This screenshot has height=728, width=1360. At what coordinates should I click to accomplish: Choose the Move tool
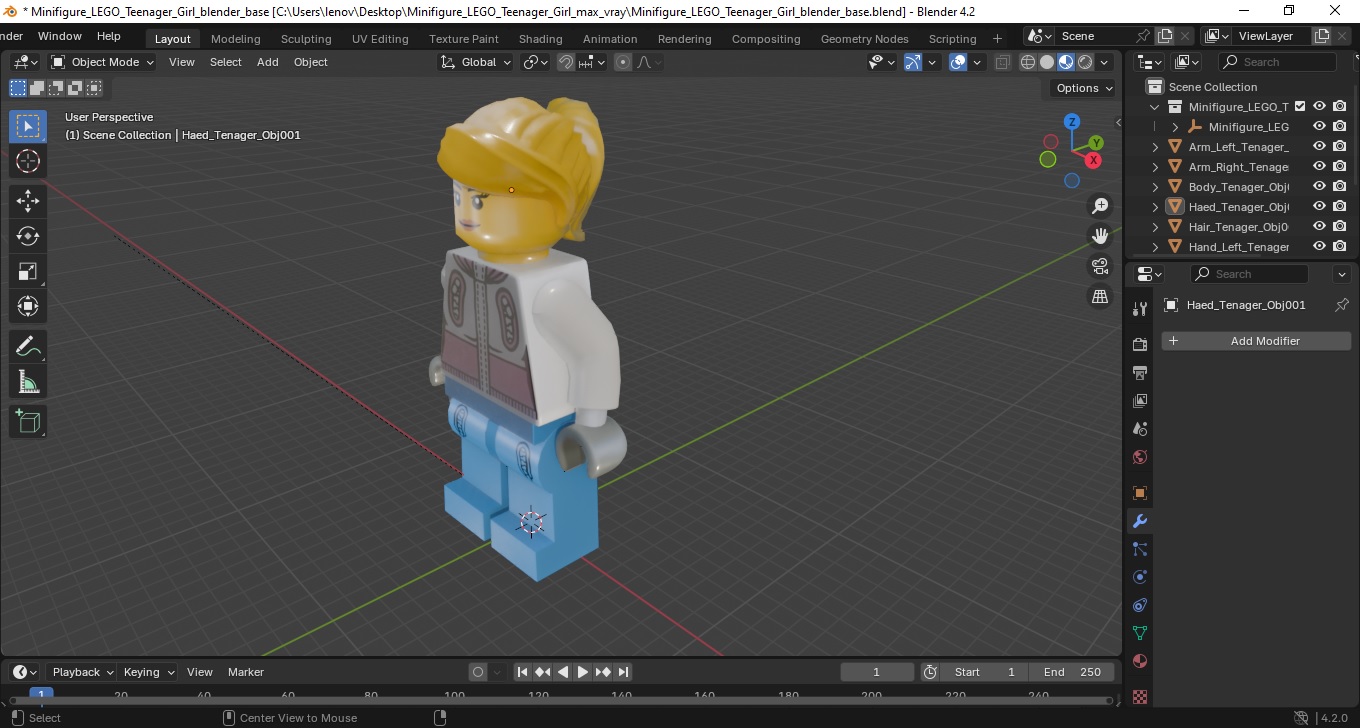point(28,201)
